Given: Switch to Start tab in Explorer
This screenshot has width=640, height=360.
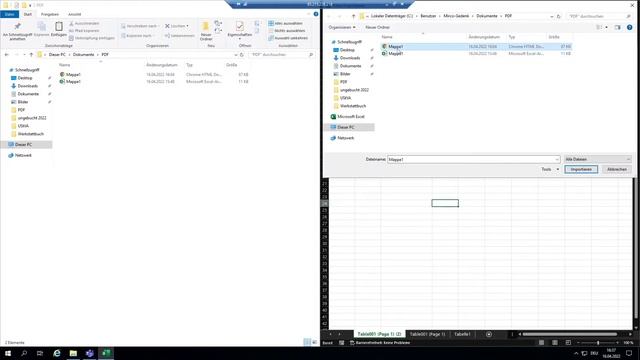Looking at the screenshot, I should (28, 14).
